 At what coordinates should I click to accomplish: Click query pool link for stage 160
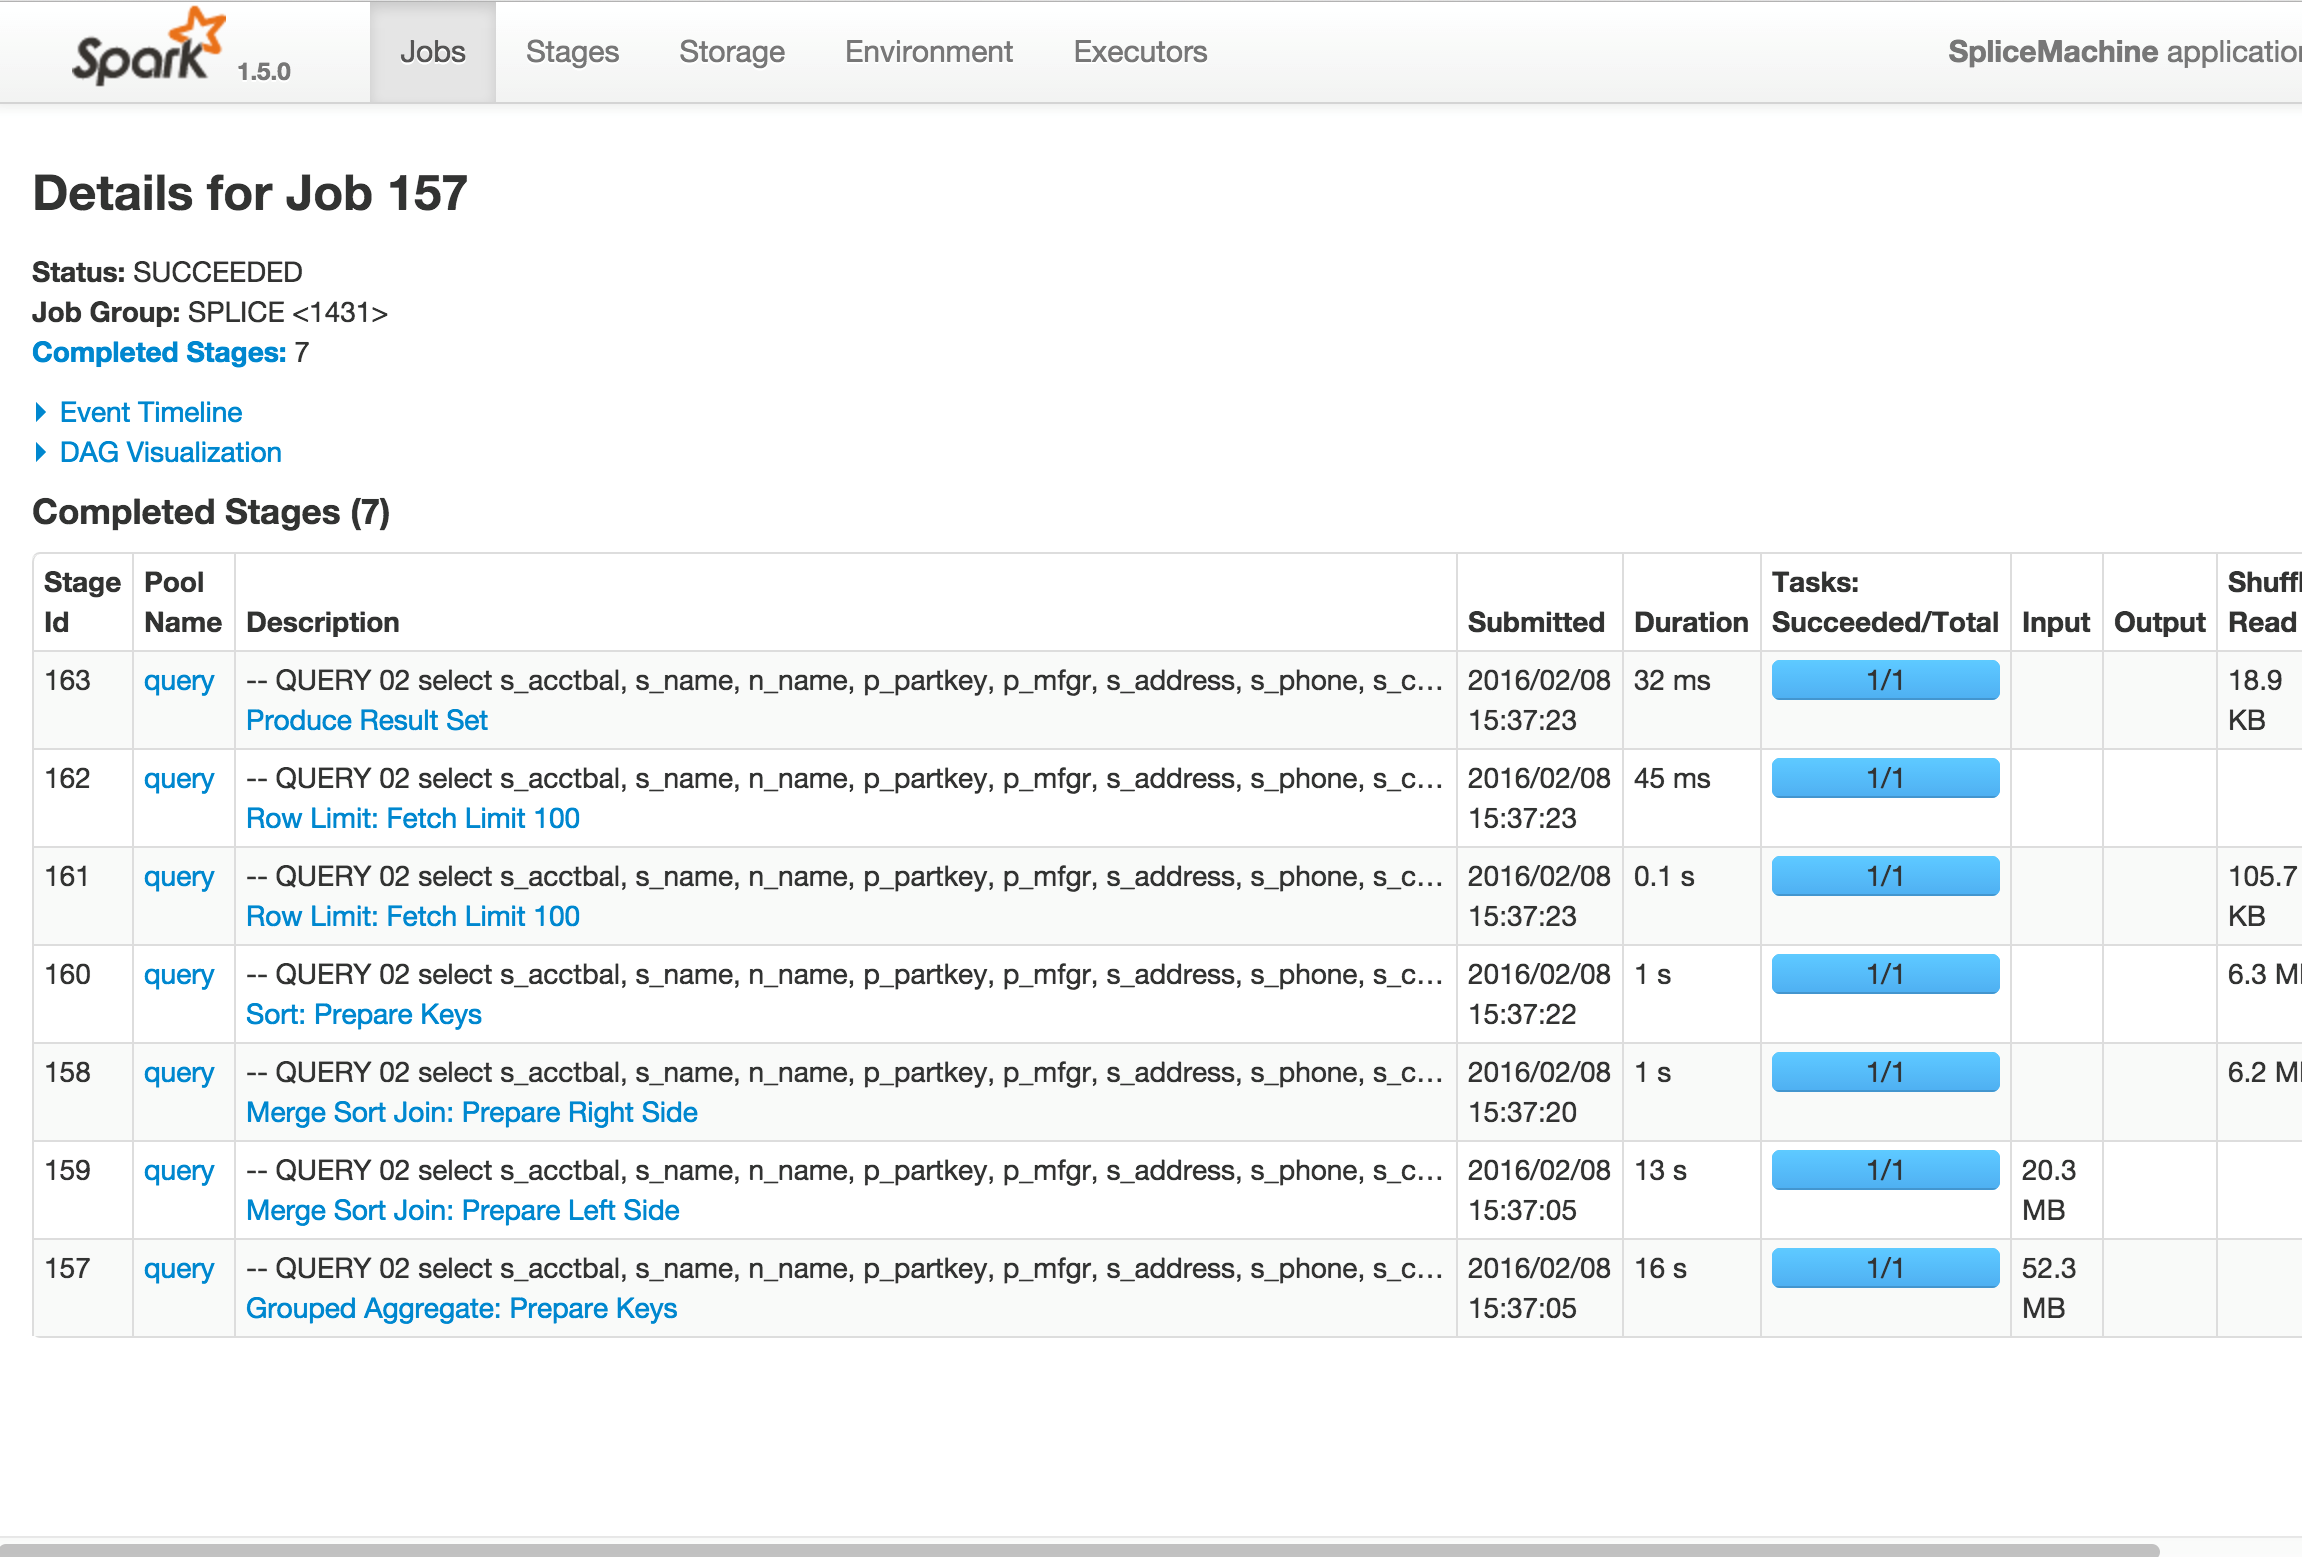[179, 975]
